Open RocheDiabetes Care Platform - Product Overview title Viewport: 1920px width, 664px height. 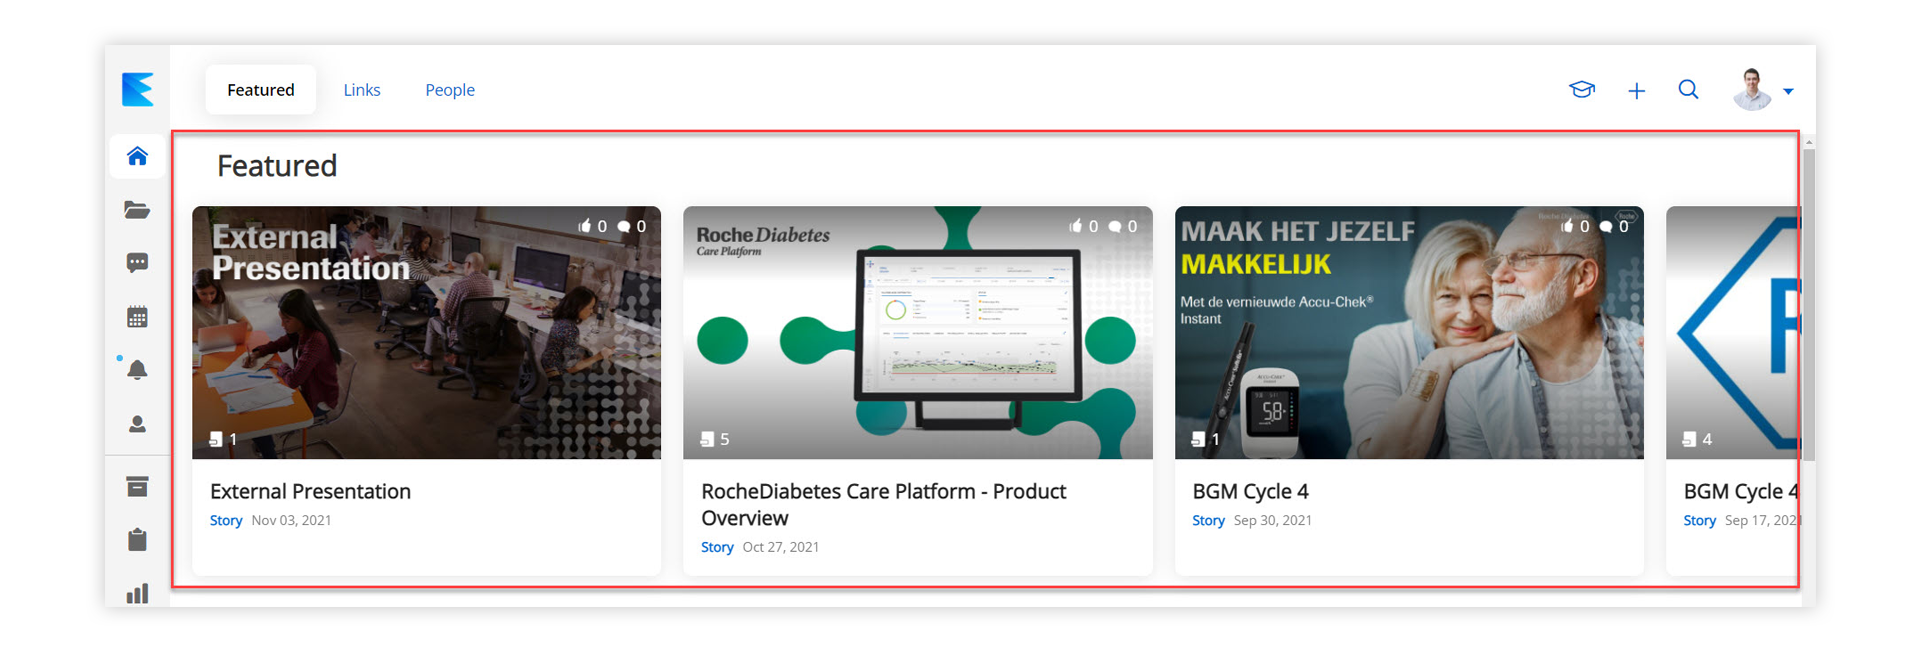(884, 505)
